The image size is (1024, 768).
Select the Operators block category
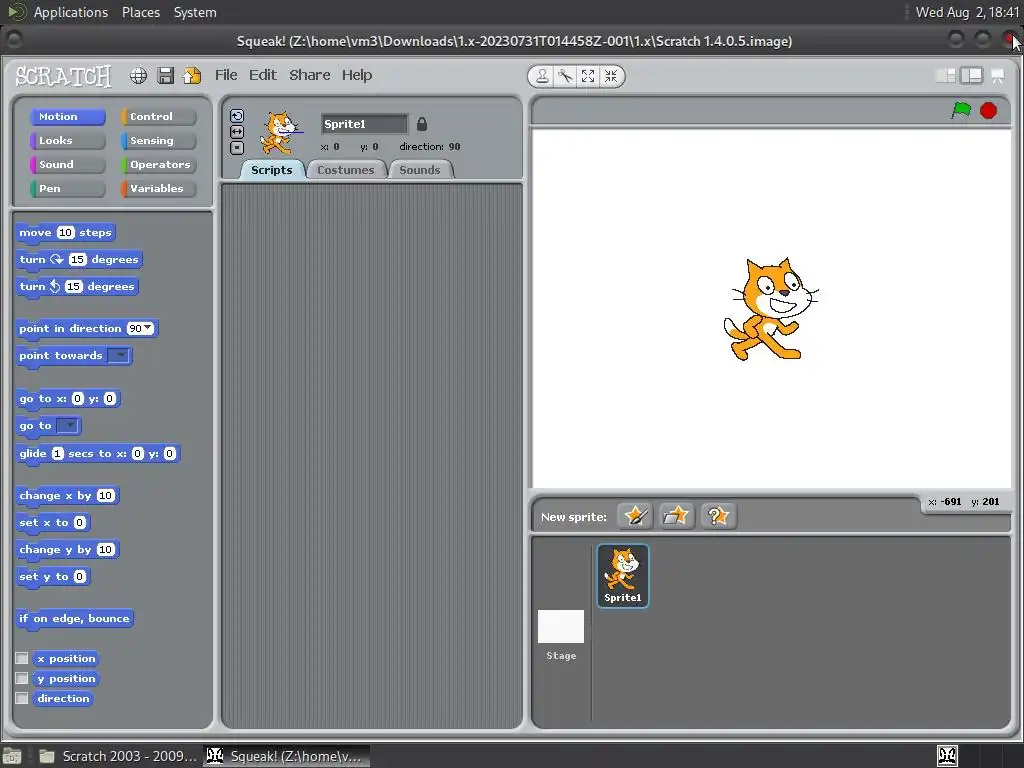159,165
